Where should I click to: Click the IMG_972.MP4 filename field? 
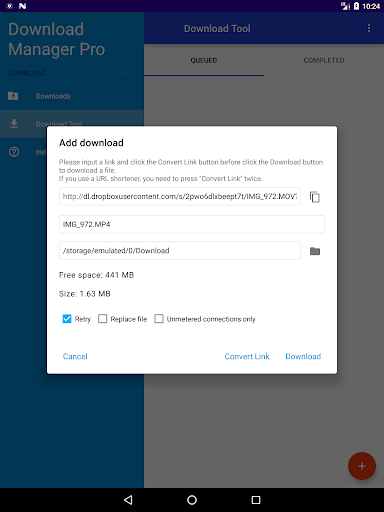click(192, 224)
